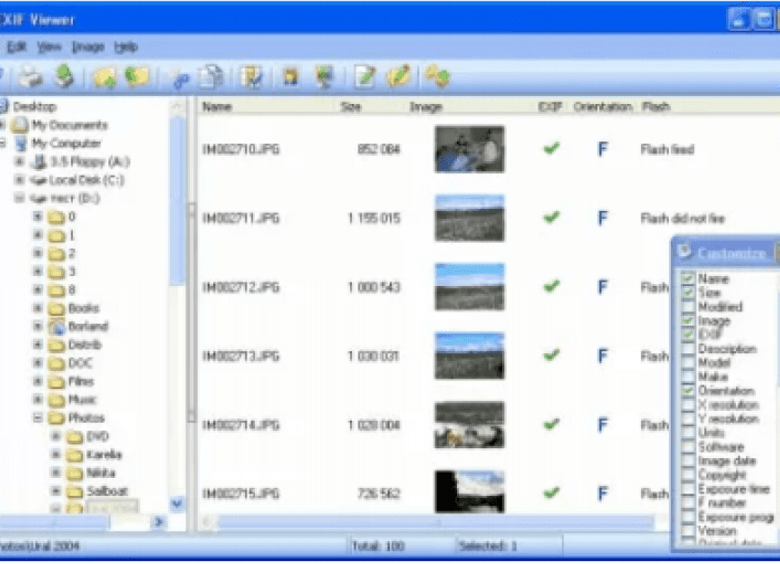Click the yellow pencil edit toolbar icon
The height and width of the screenshot is (564, 780).
398,77
